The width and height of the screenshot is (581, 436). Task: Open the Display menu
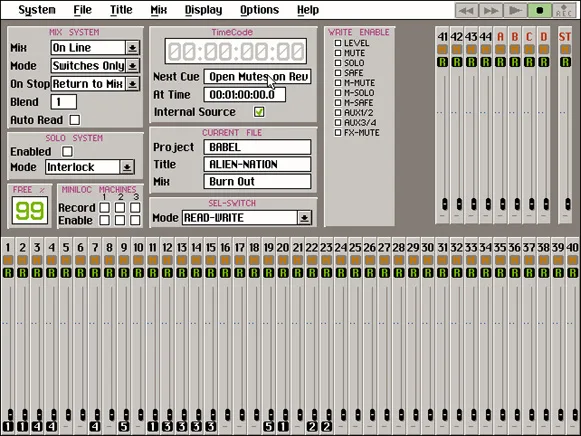[203, 10]
